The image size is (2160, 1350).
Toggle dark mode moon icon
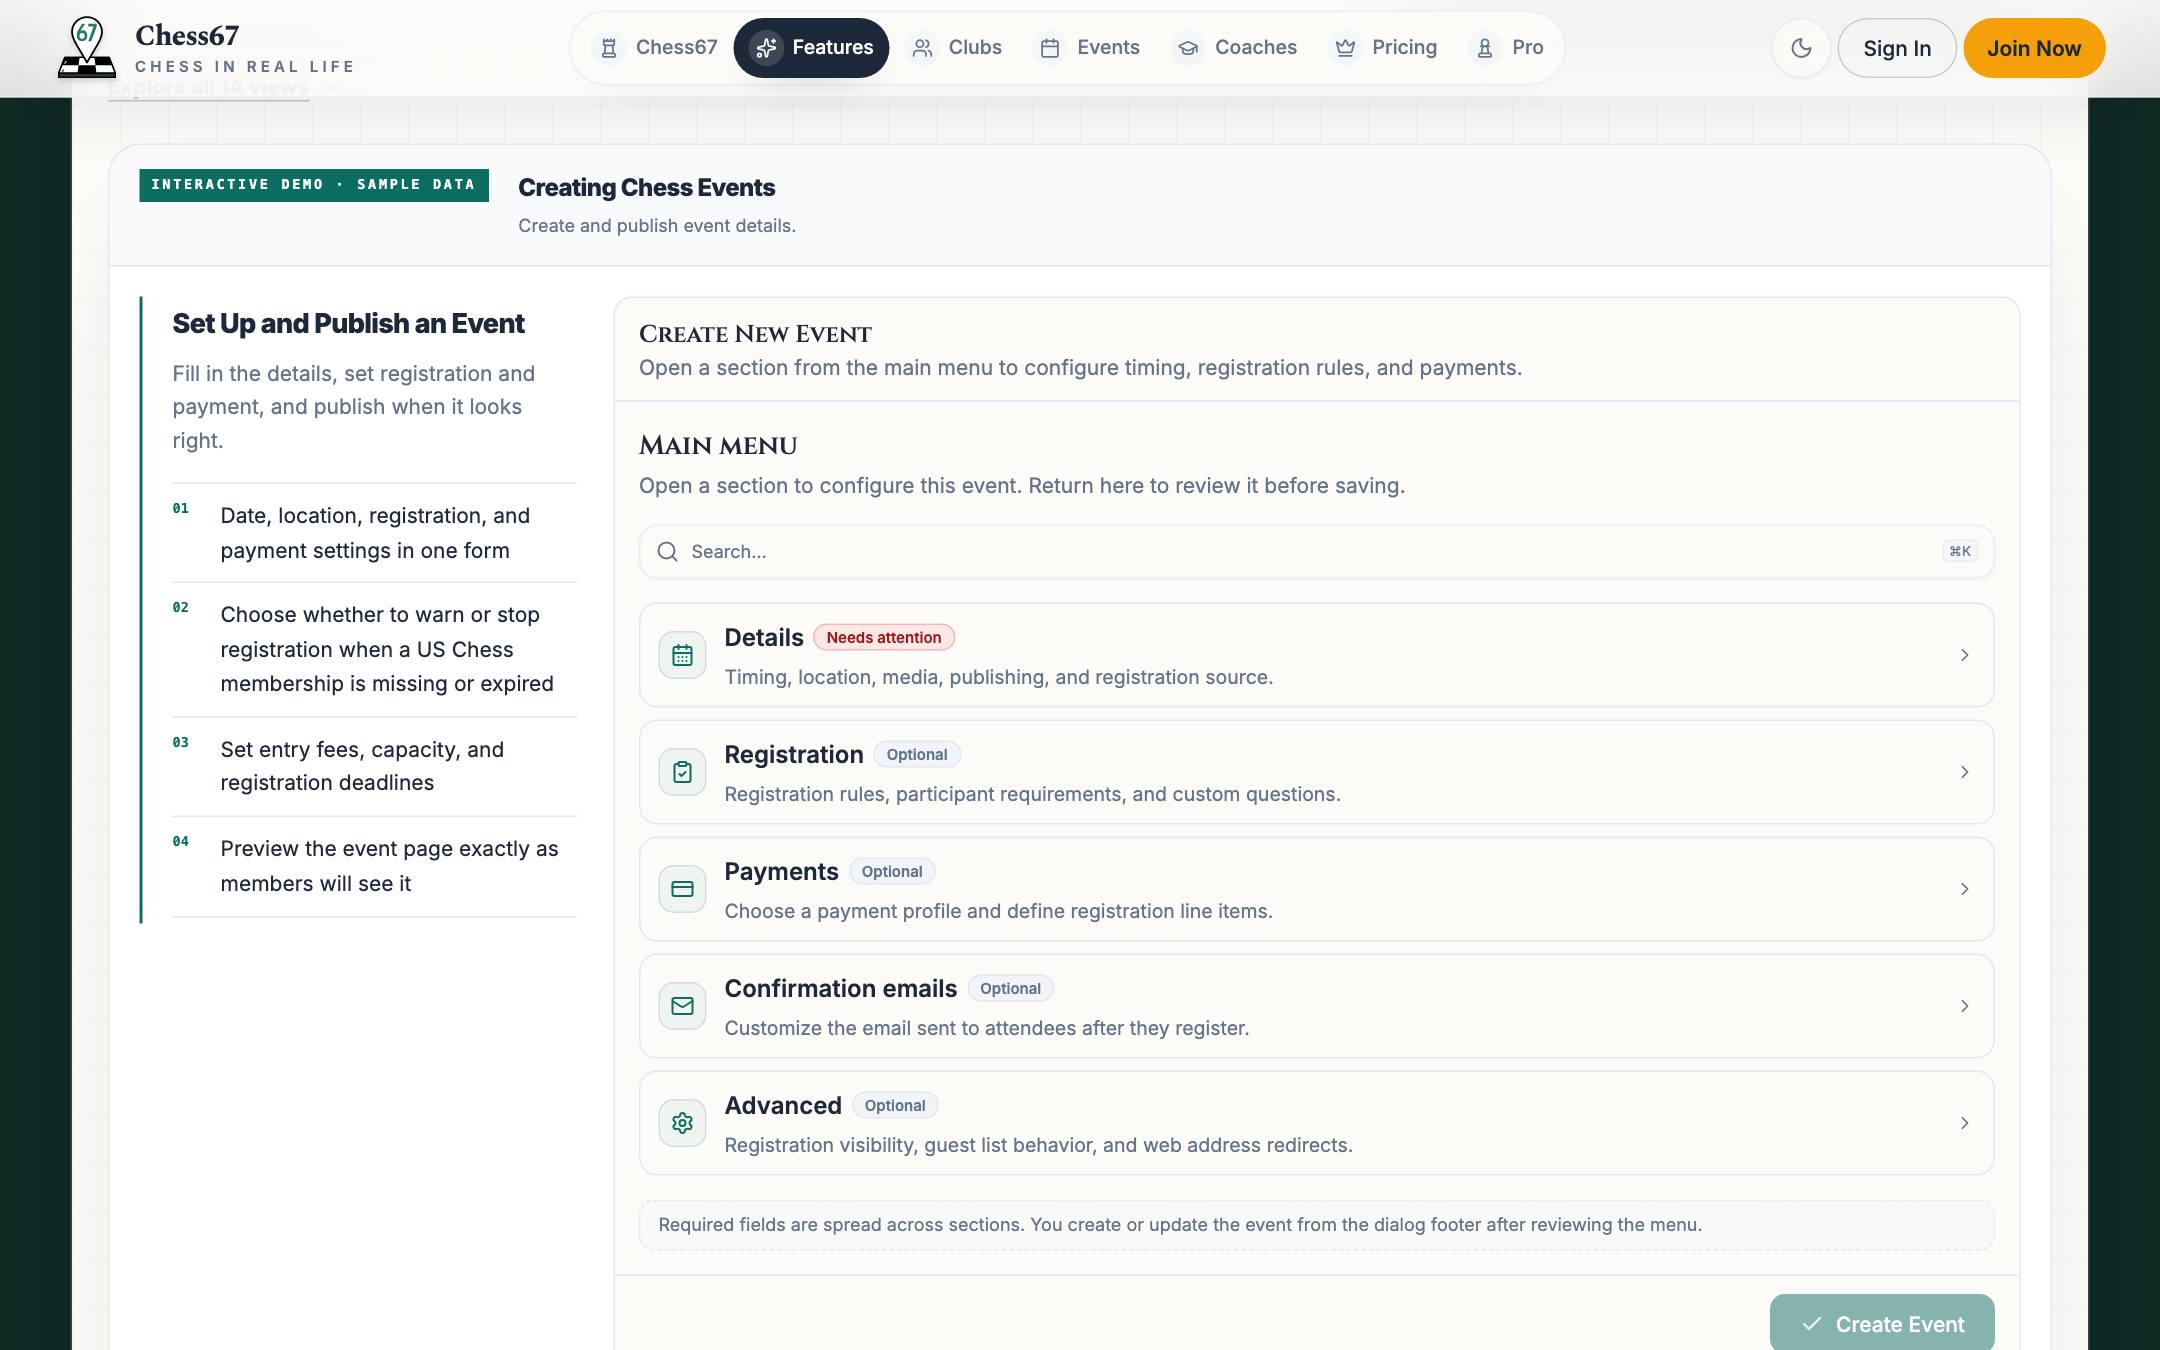click(x=1801, y=48)
